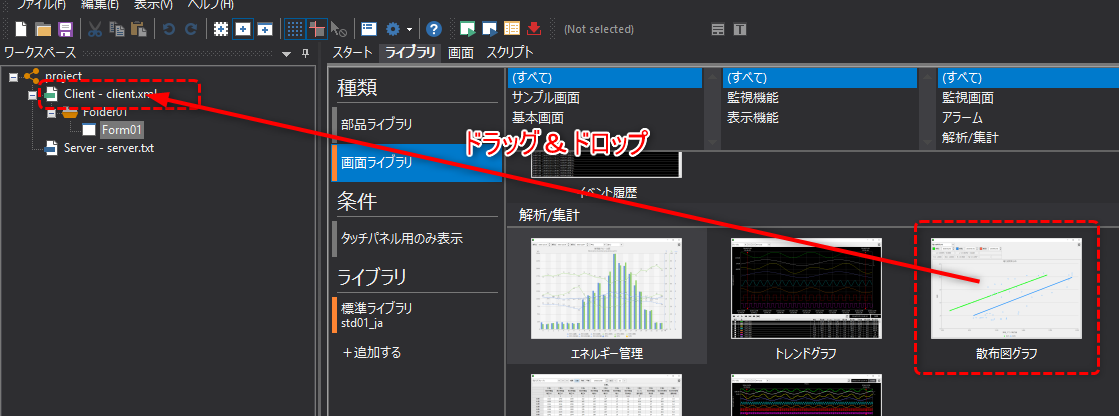Switch to the 画面 tab
The height and width of the screenshot is (416, 1119).
pos(461,52)
